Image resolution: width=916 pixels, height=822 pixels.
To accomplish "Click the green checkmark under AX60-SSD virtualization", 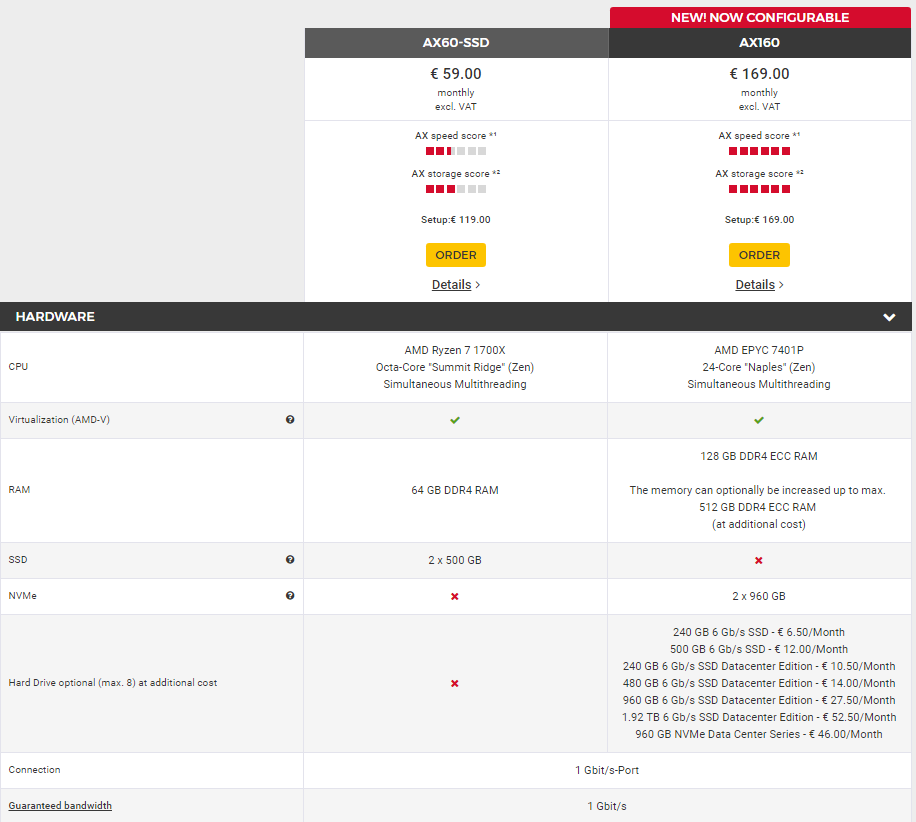I will 455,420.
